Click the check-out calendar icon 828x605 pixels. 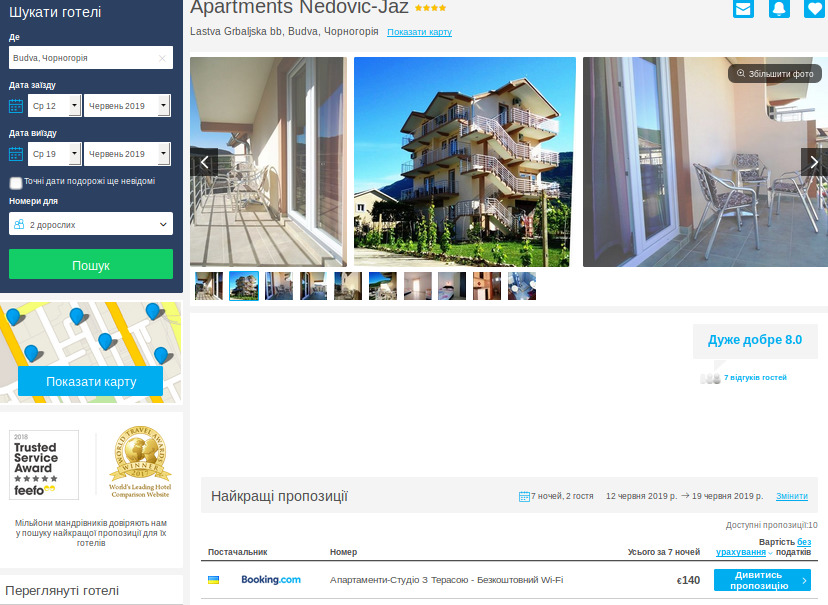click(16, 154)
